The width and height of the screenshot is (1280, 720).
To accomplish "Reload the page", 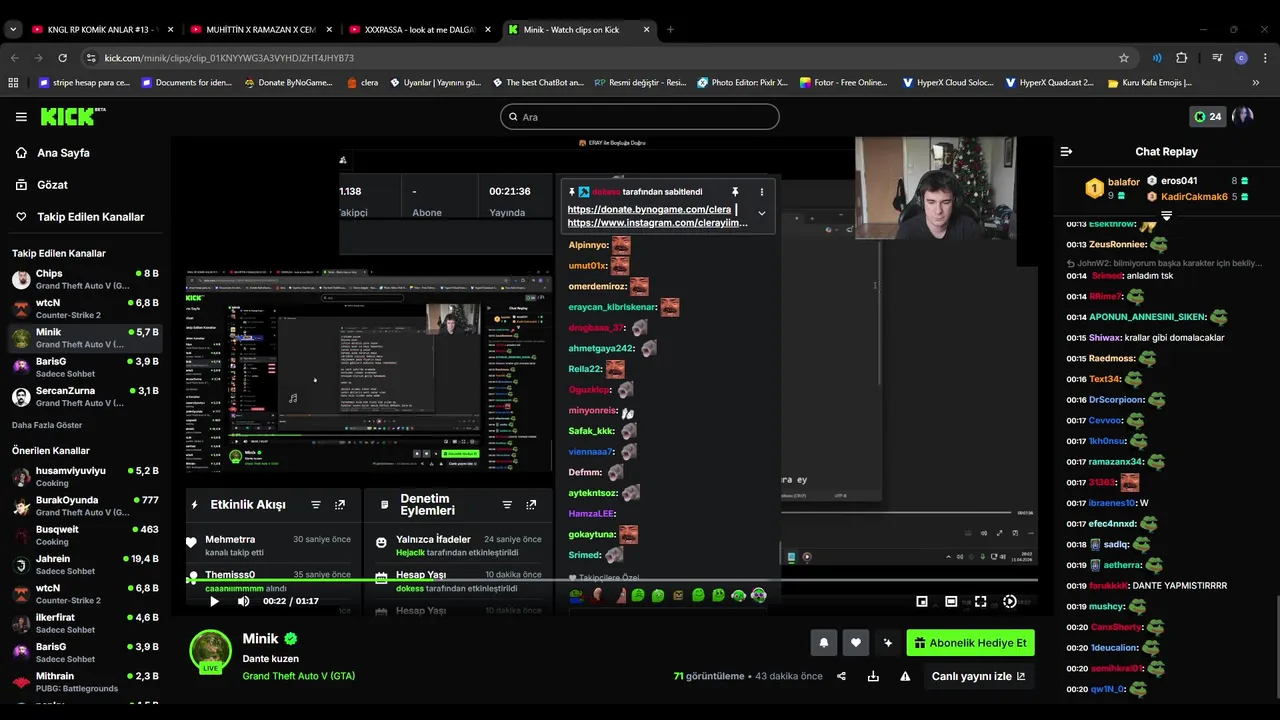I will pos(65,58).
